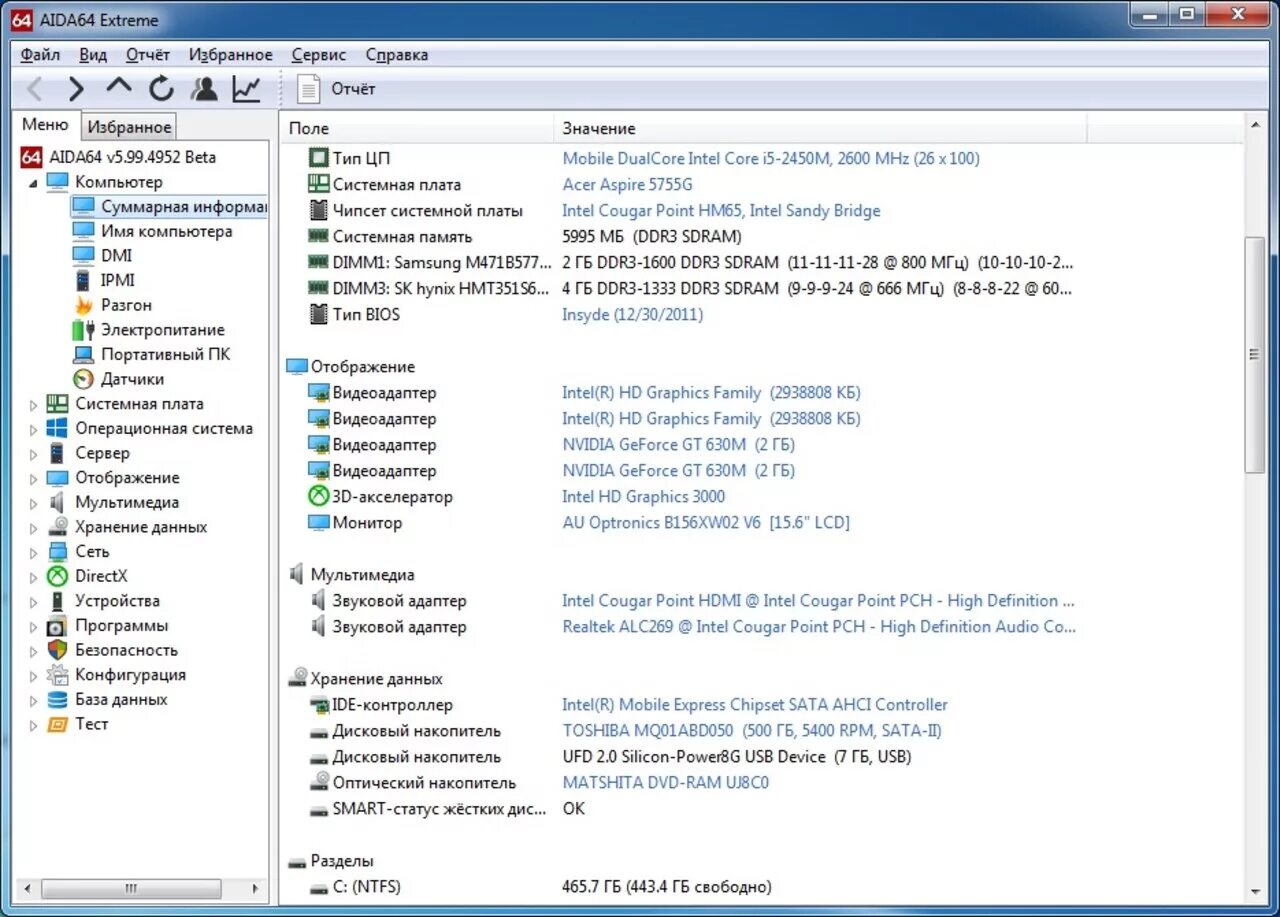Go up one level with Up arrow
Screen dimensions: 1280x917
119,87
